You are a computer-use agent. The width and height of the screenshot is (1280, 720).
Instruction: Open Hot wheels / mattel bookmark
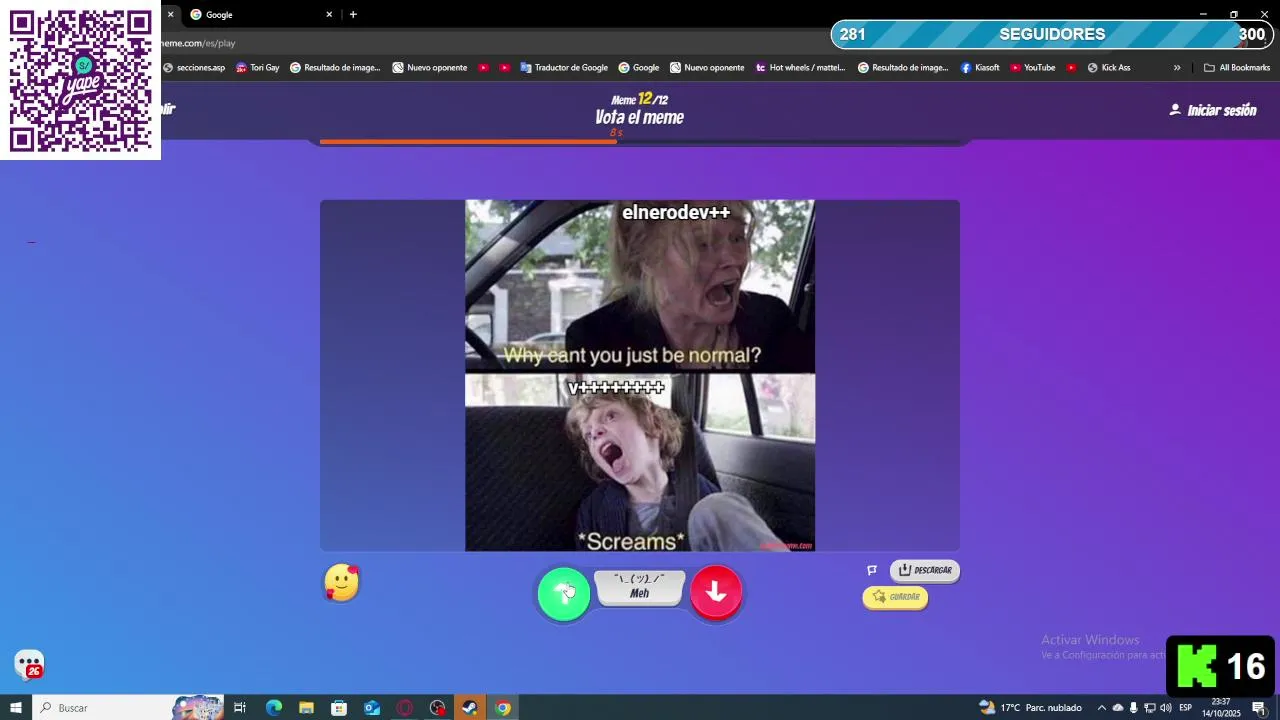tap(800, 68)
